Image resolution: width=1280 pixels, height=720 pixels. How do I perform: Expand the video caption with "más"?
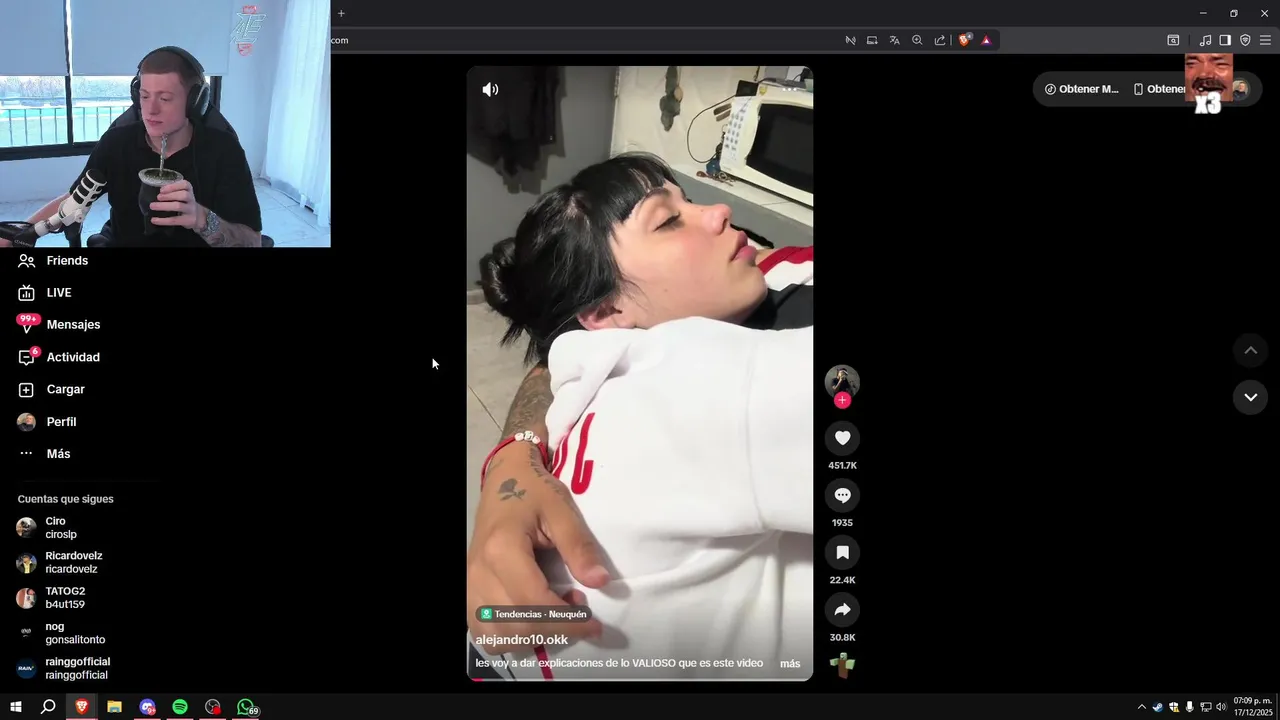click(x=790, y=664)
